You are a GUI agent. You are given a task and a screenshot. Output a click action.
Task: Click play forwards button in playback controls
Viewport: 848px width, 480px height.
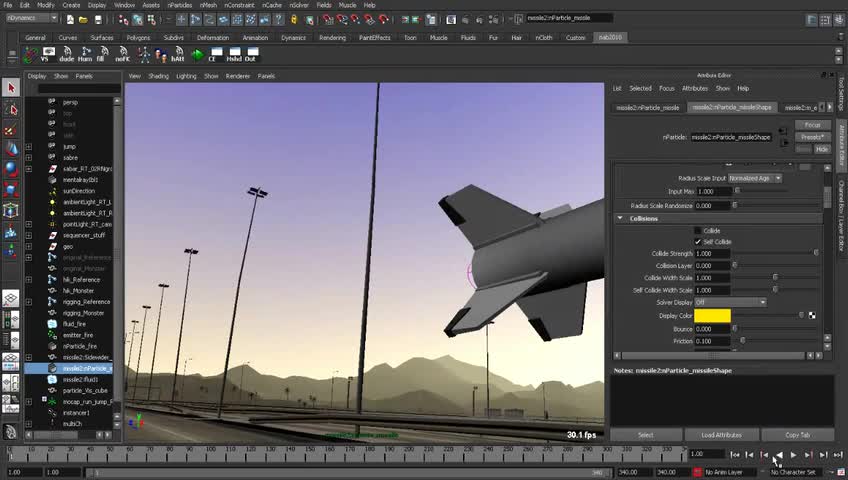point(793,455)
